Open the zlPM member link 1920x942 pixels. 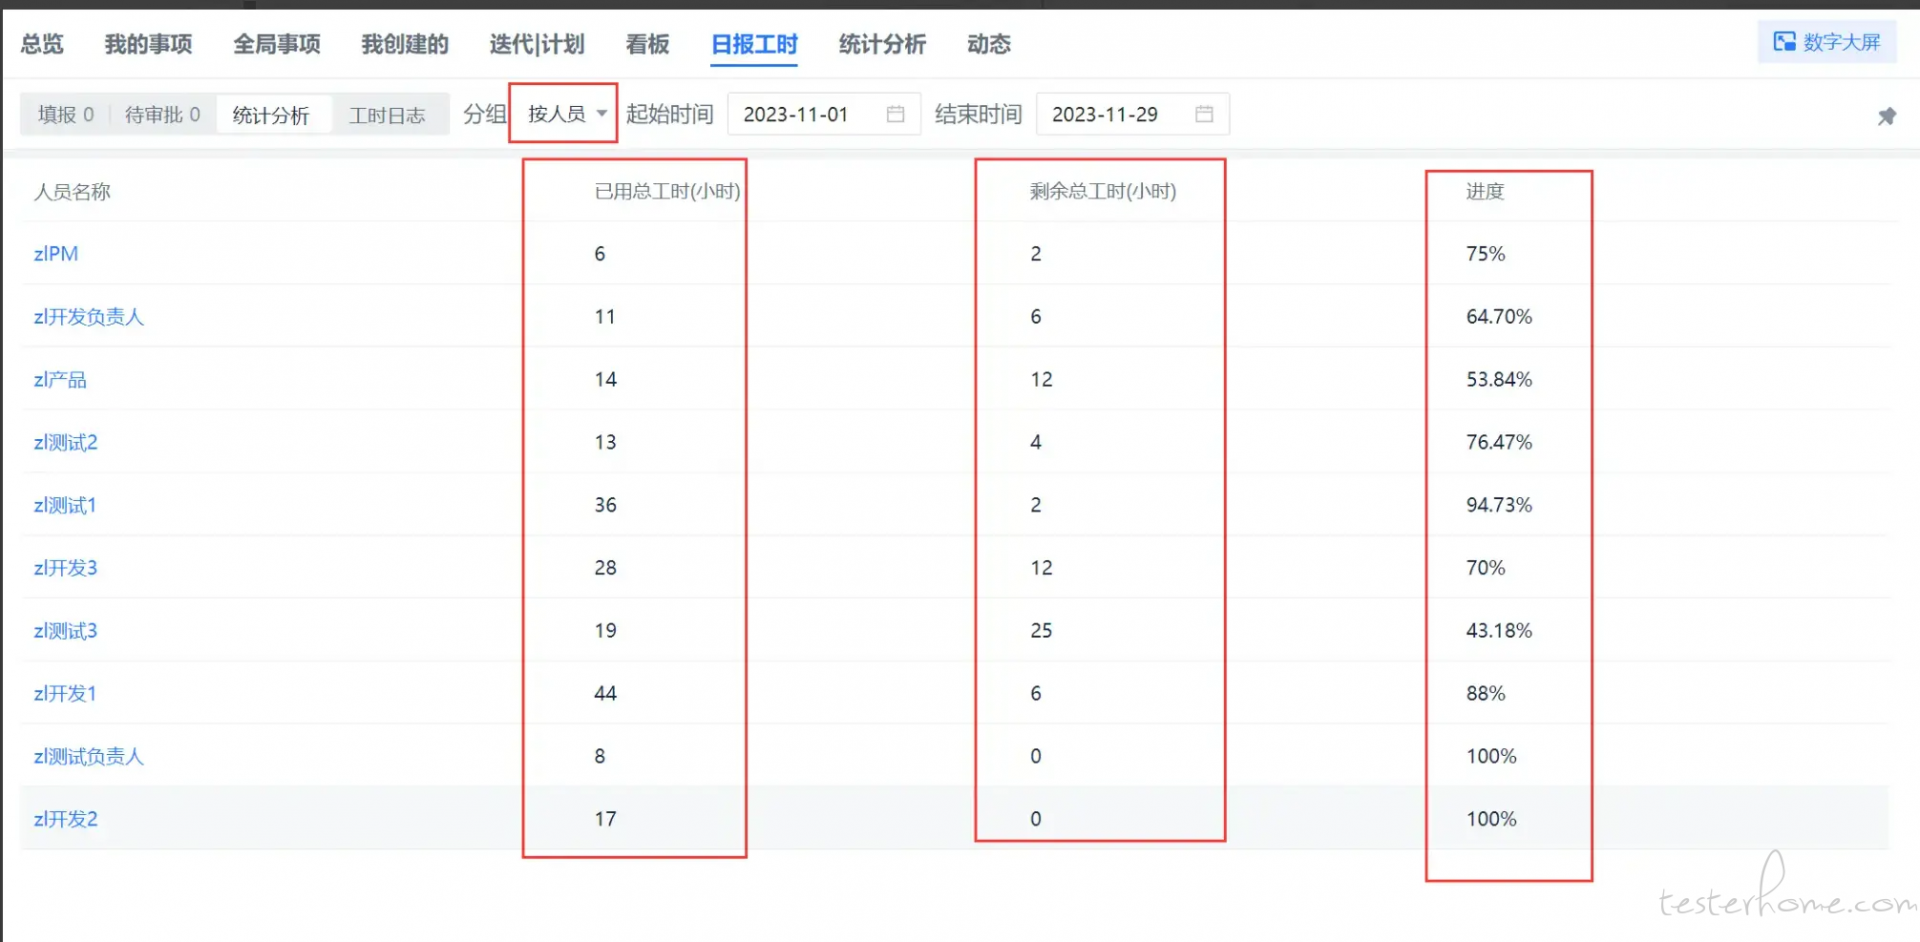pyautogui.click(x=56, y=254)
